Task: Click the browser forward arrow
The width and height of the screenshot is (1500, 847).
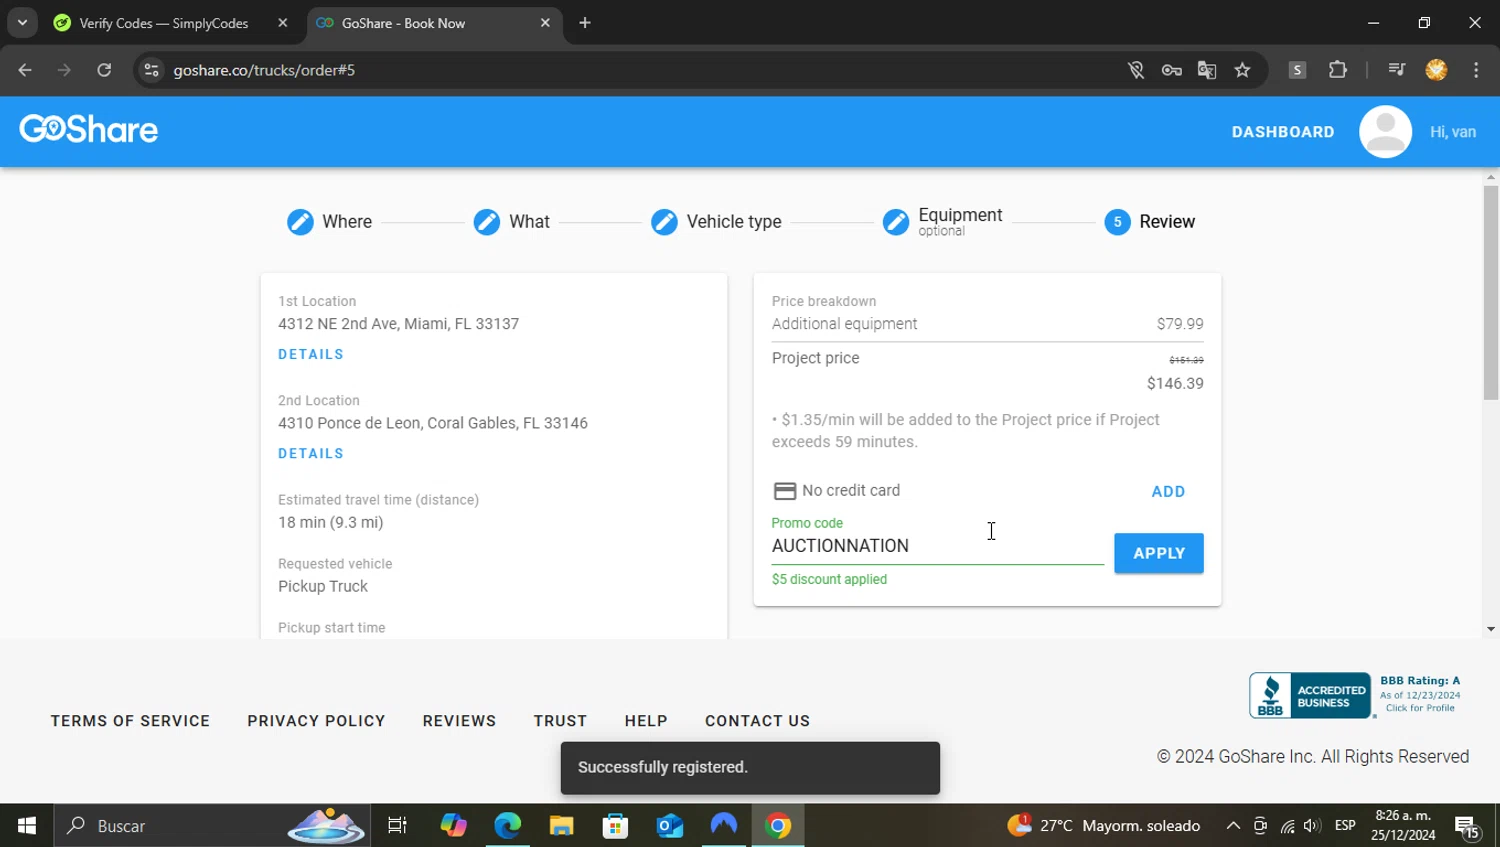Action: tap(64, 70)
